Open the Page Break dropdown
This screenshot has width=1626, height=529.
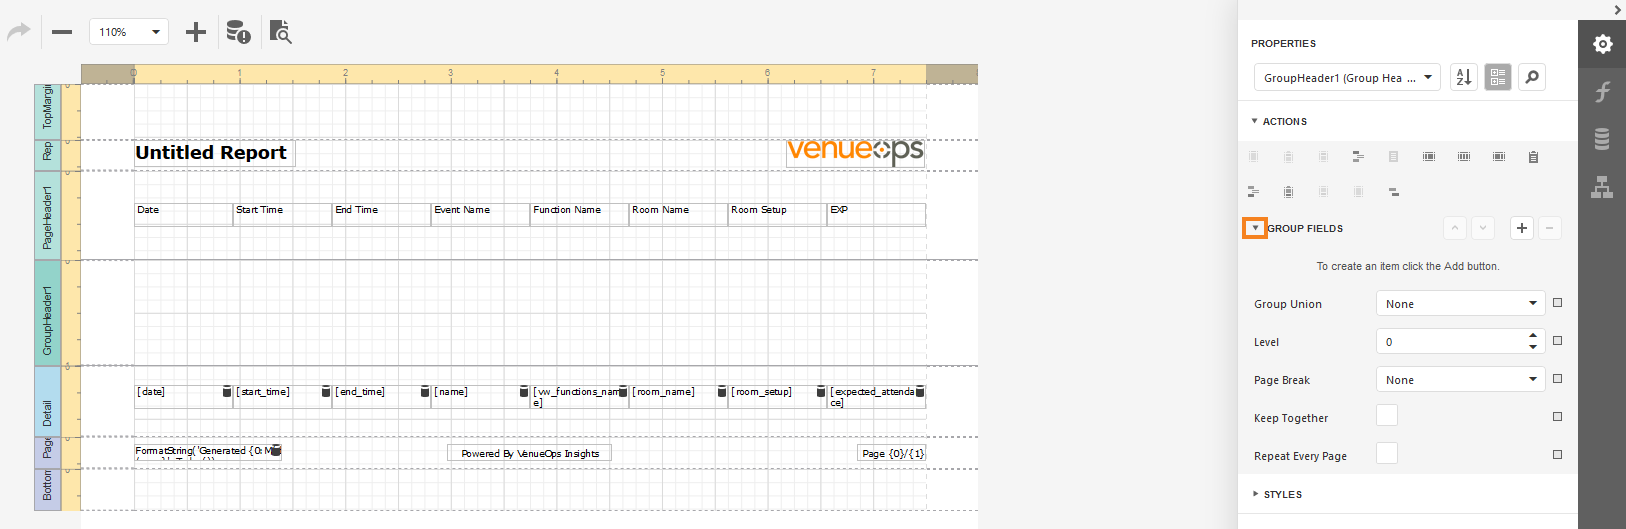[x=1461, y=380]
